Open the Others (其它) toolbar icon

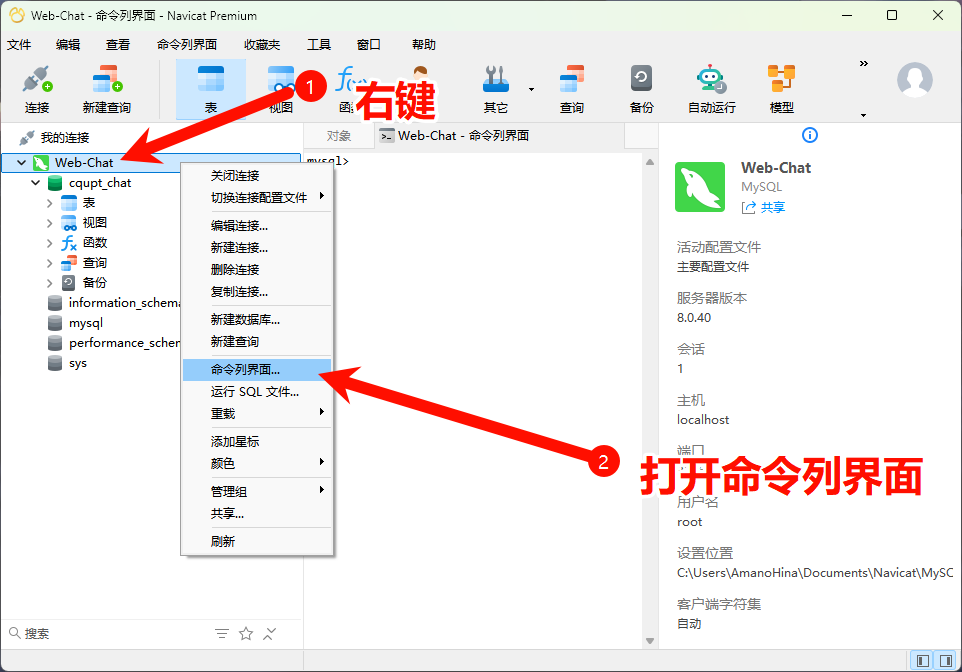[x=496, y=89]
